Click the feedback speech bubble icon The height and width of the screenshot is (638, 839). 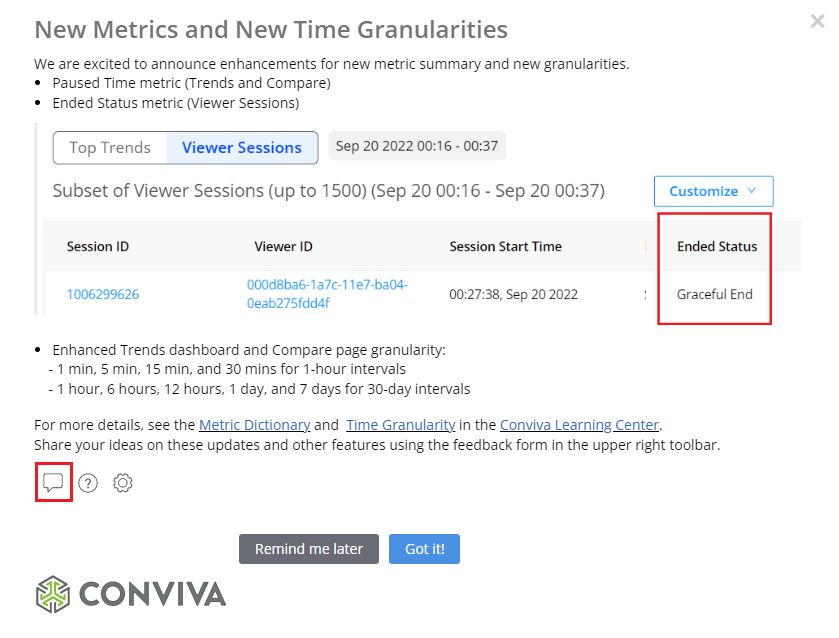pyautogui.click(x=53, y=483)
